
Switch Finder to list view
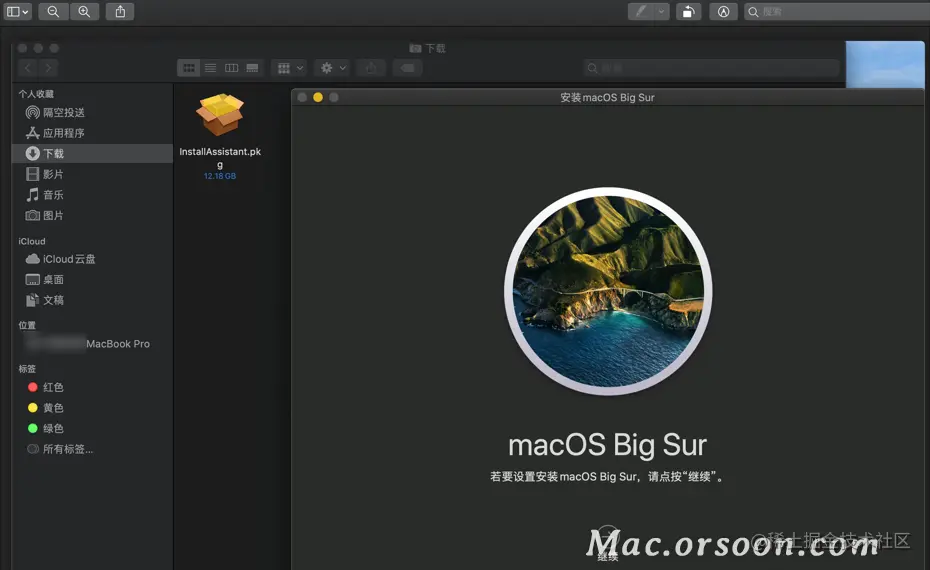(210, 68)
